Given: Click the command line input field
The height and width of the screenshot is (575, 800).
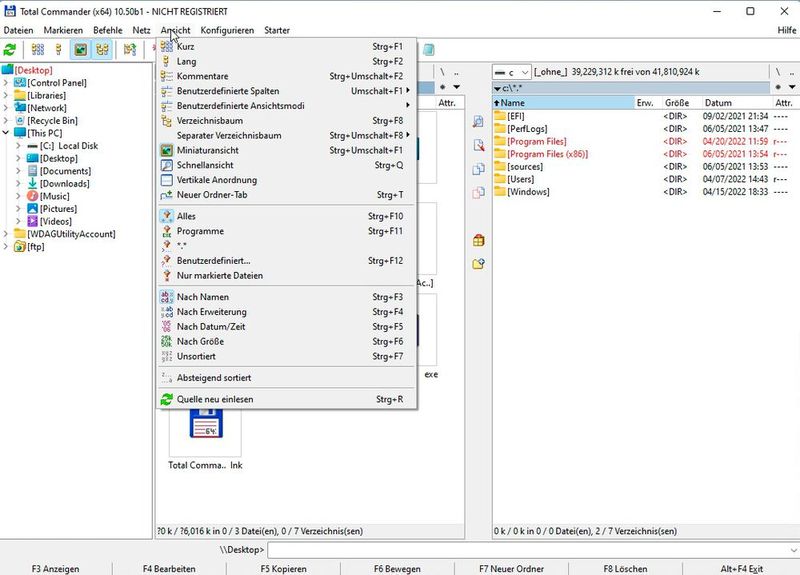Looking at the screenshot, I should [x=533, y=550].
